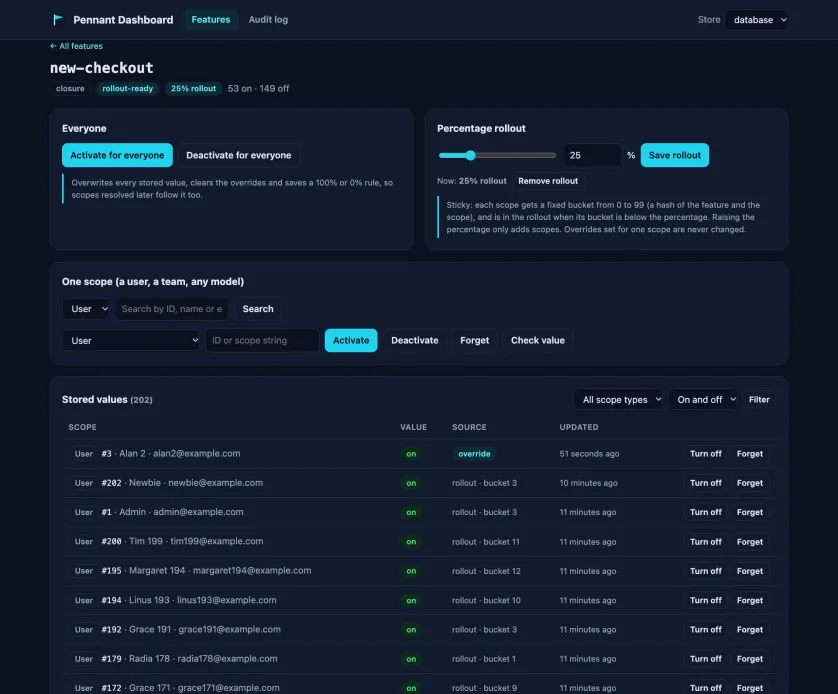Click the new-checkout feature title

(x=102, y=68)
